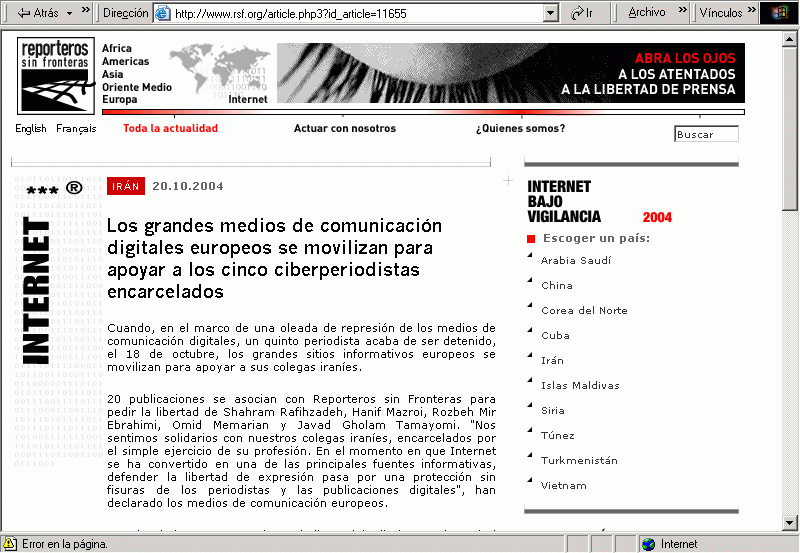Open the Europa region link
This screenshot has height=553, width=800.
119,99
